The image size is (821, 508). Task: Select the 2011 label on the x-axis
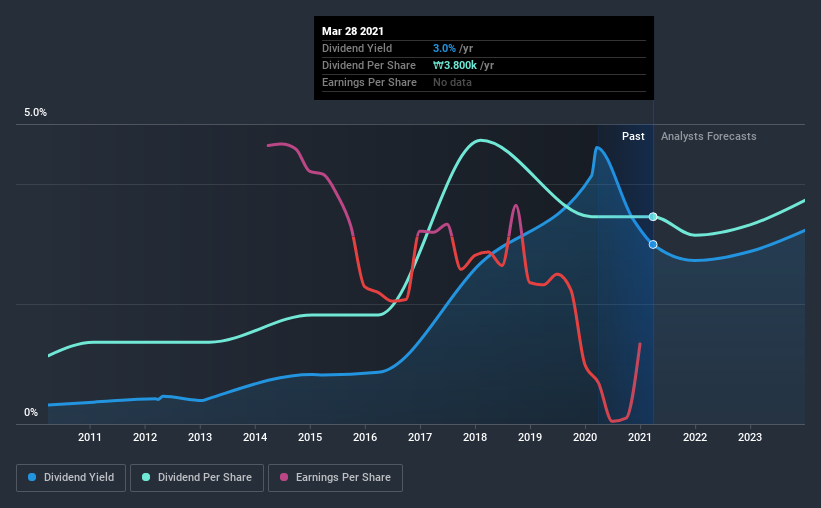[x=90, y=437]
